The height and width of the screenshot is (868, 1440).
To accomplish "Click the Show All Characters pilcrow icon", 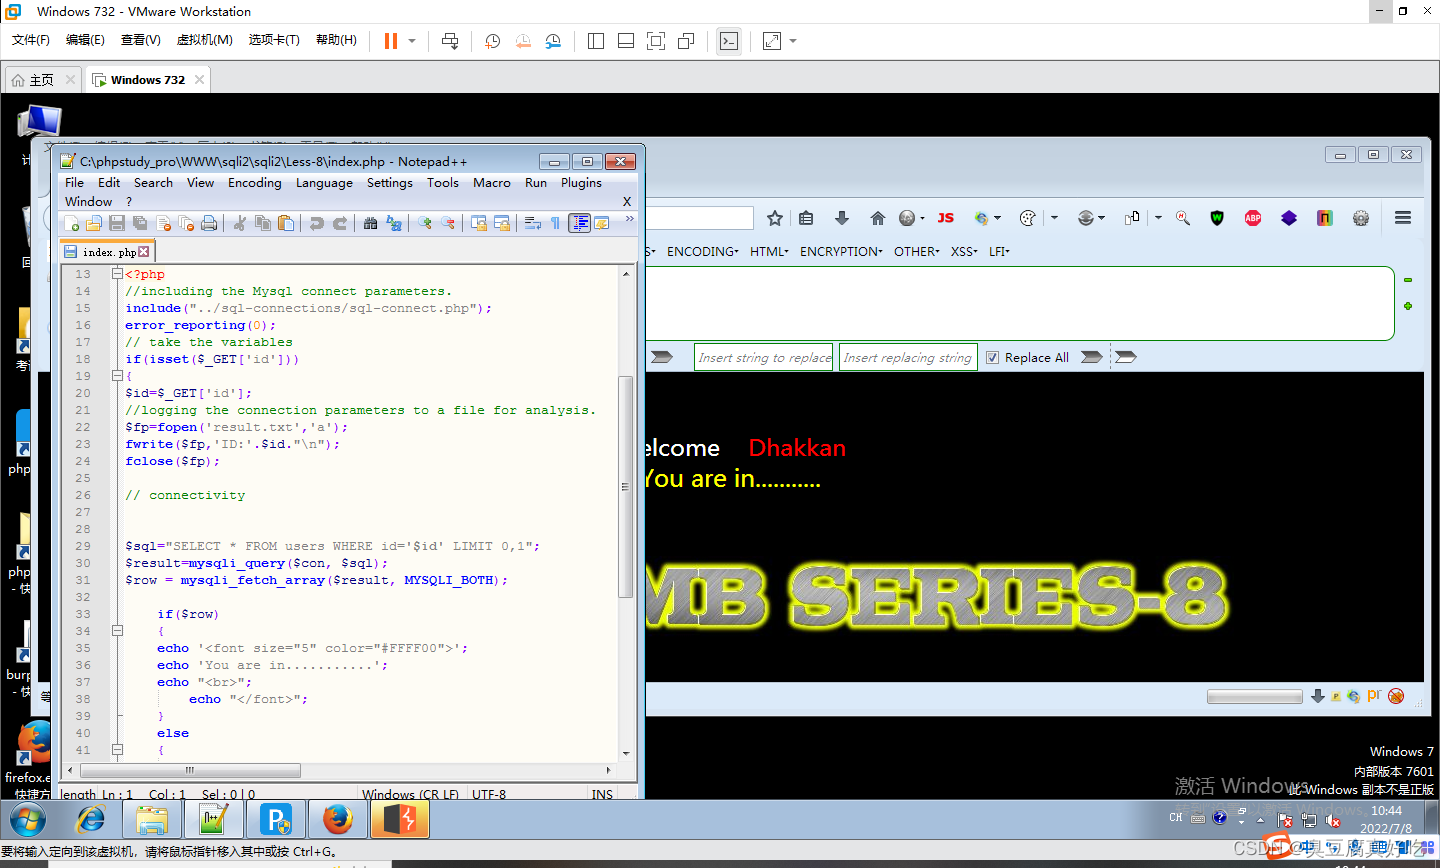I will 555,223.
